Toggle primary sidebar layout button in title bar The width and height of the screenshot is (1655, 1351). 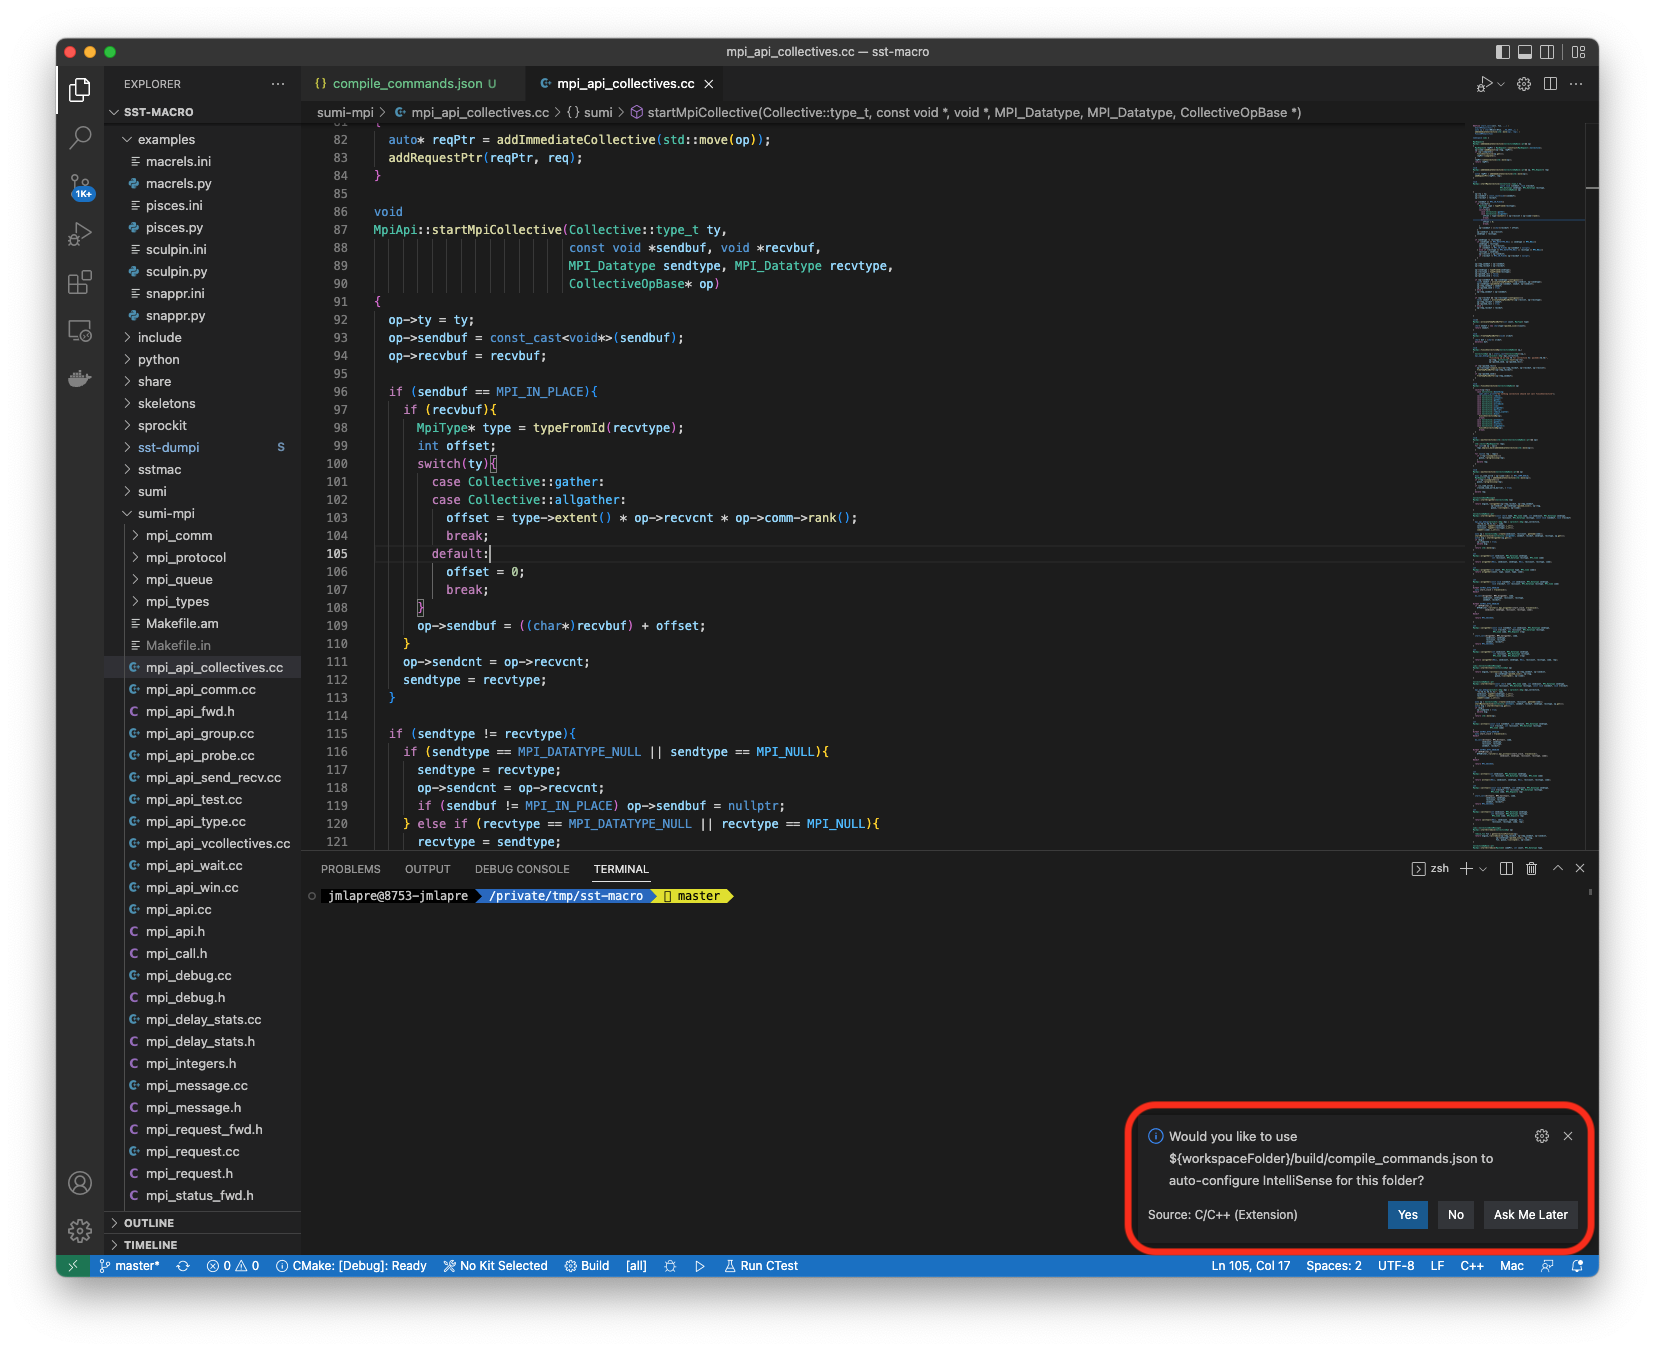click(x=1502, y=52)
